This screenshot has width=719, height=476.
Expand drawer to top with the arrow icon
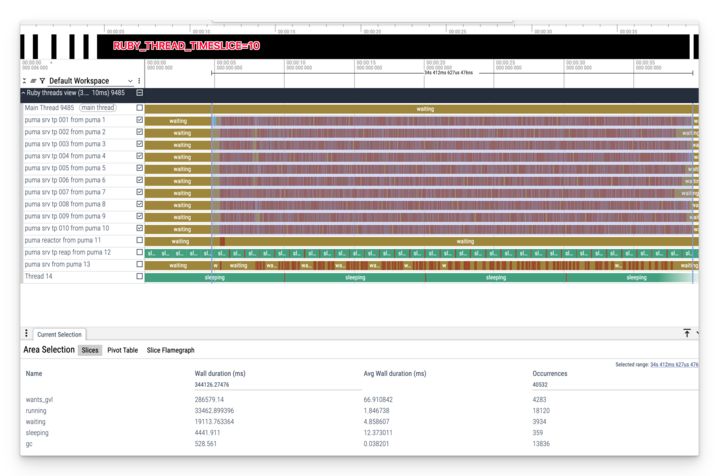point(686,333)
